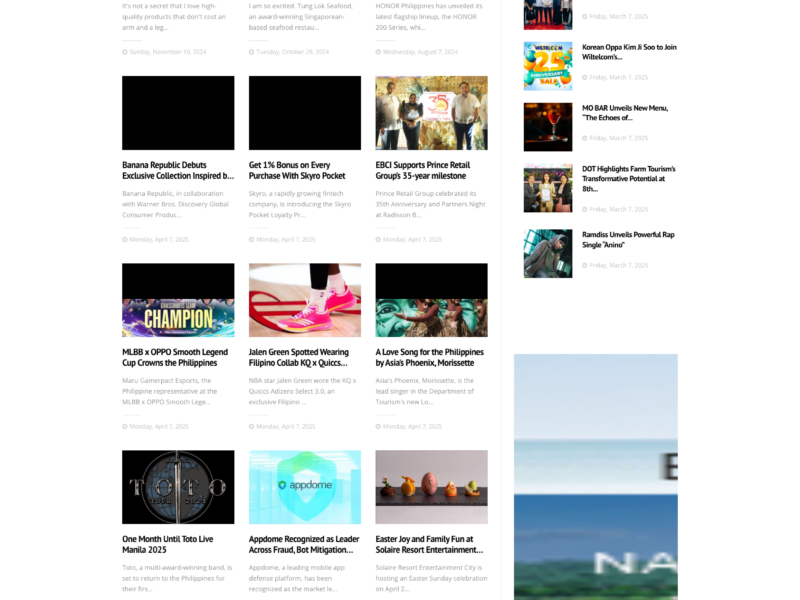Click the beach banner advertisement in sidebar
This screenshot has width=800, height=600.
[x=596, y=477]
